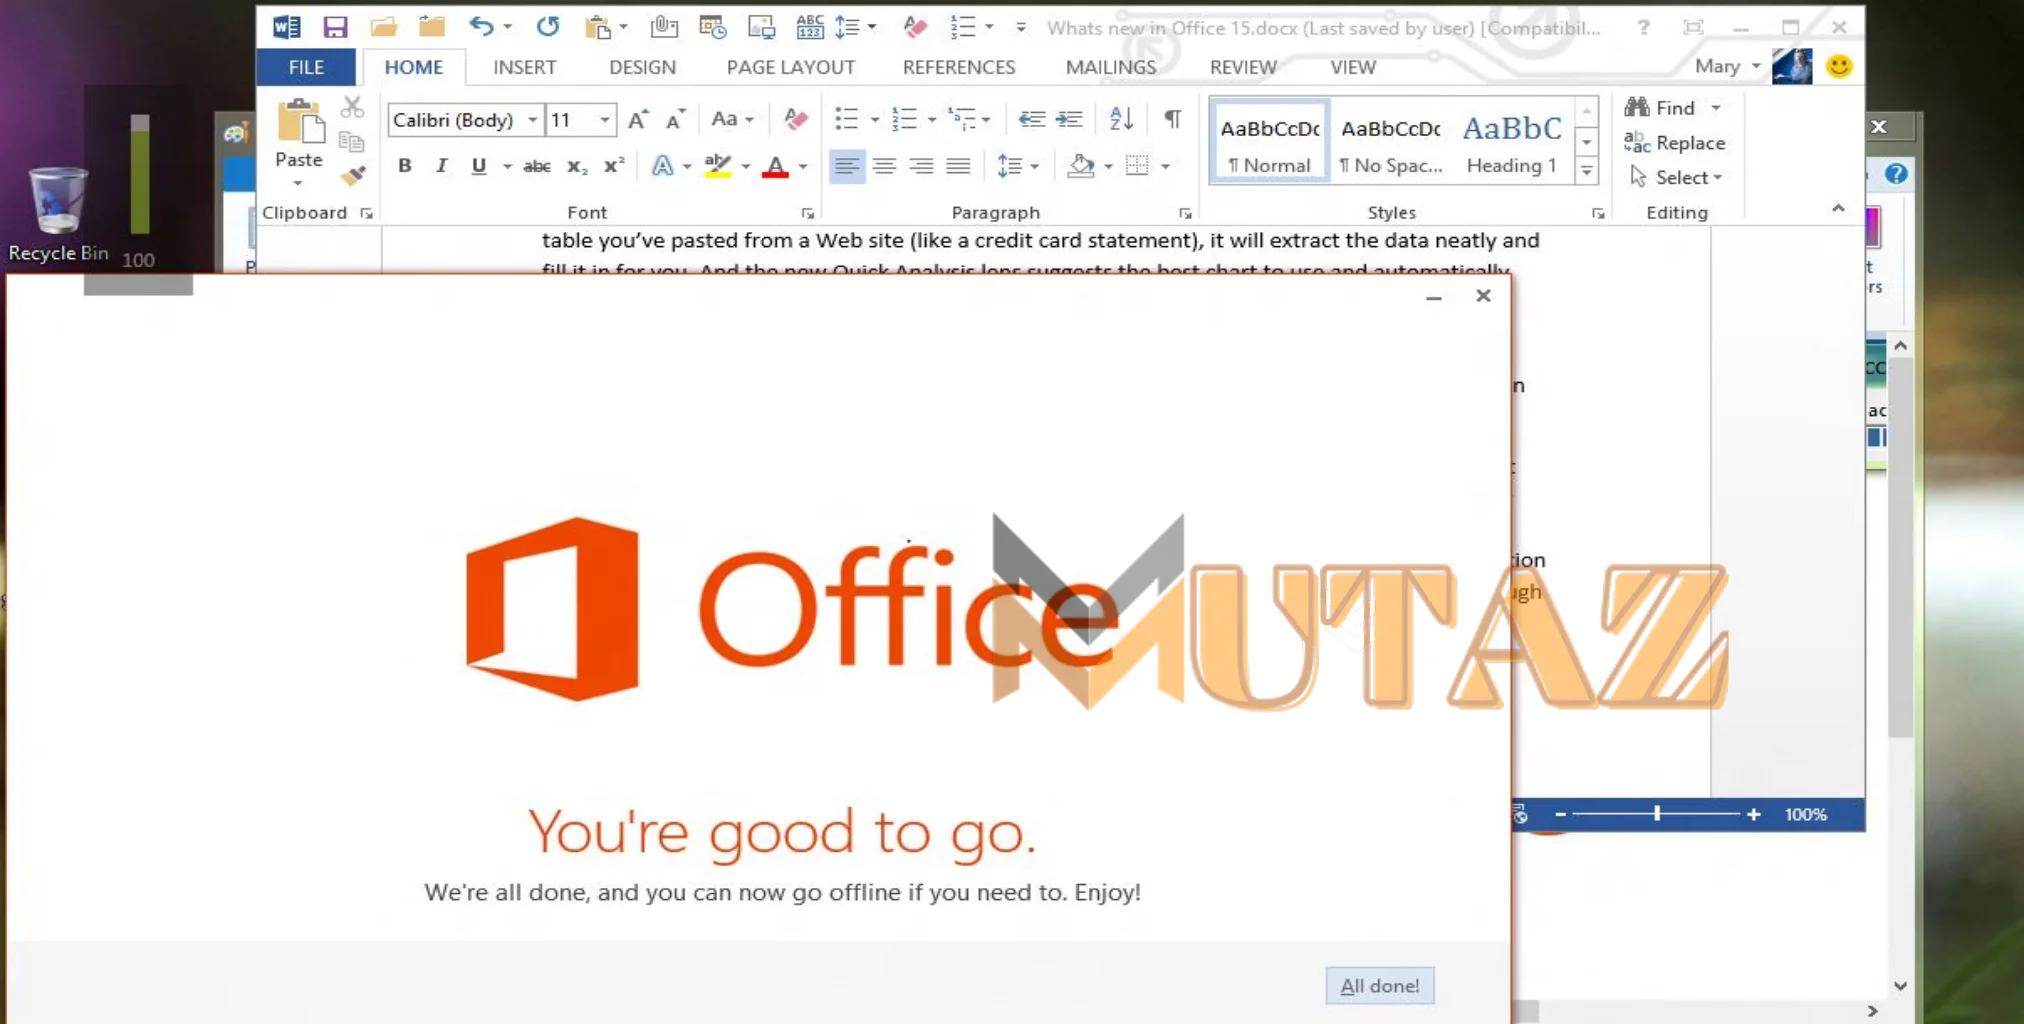Open the Mary account dropdown
This screenshot has width=2024, height=1024.
click(1727, 66)
